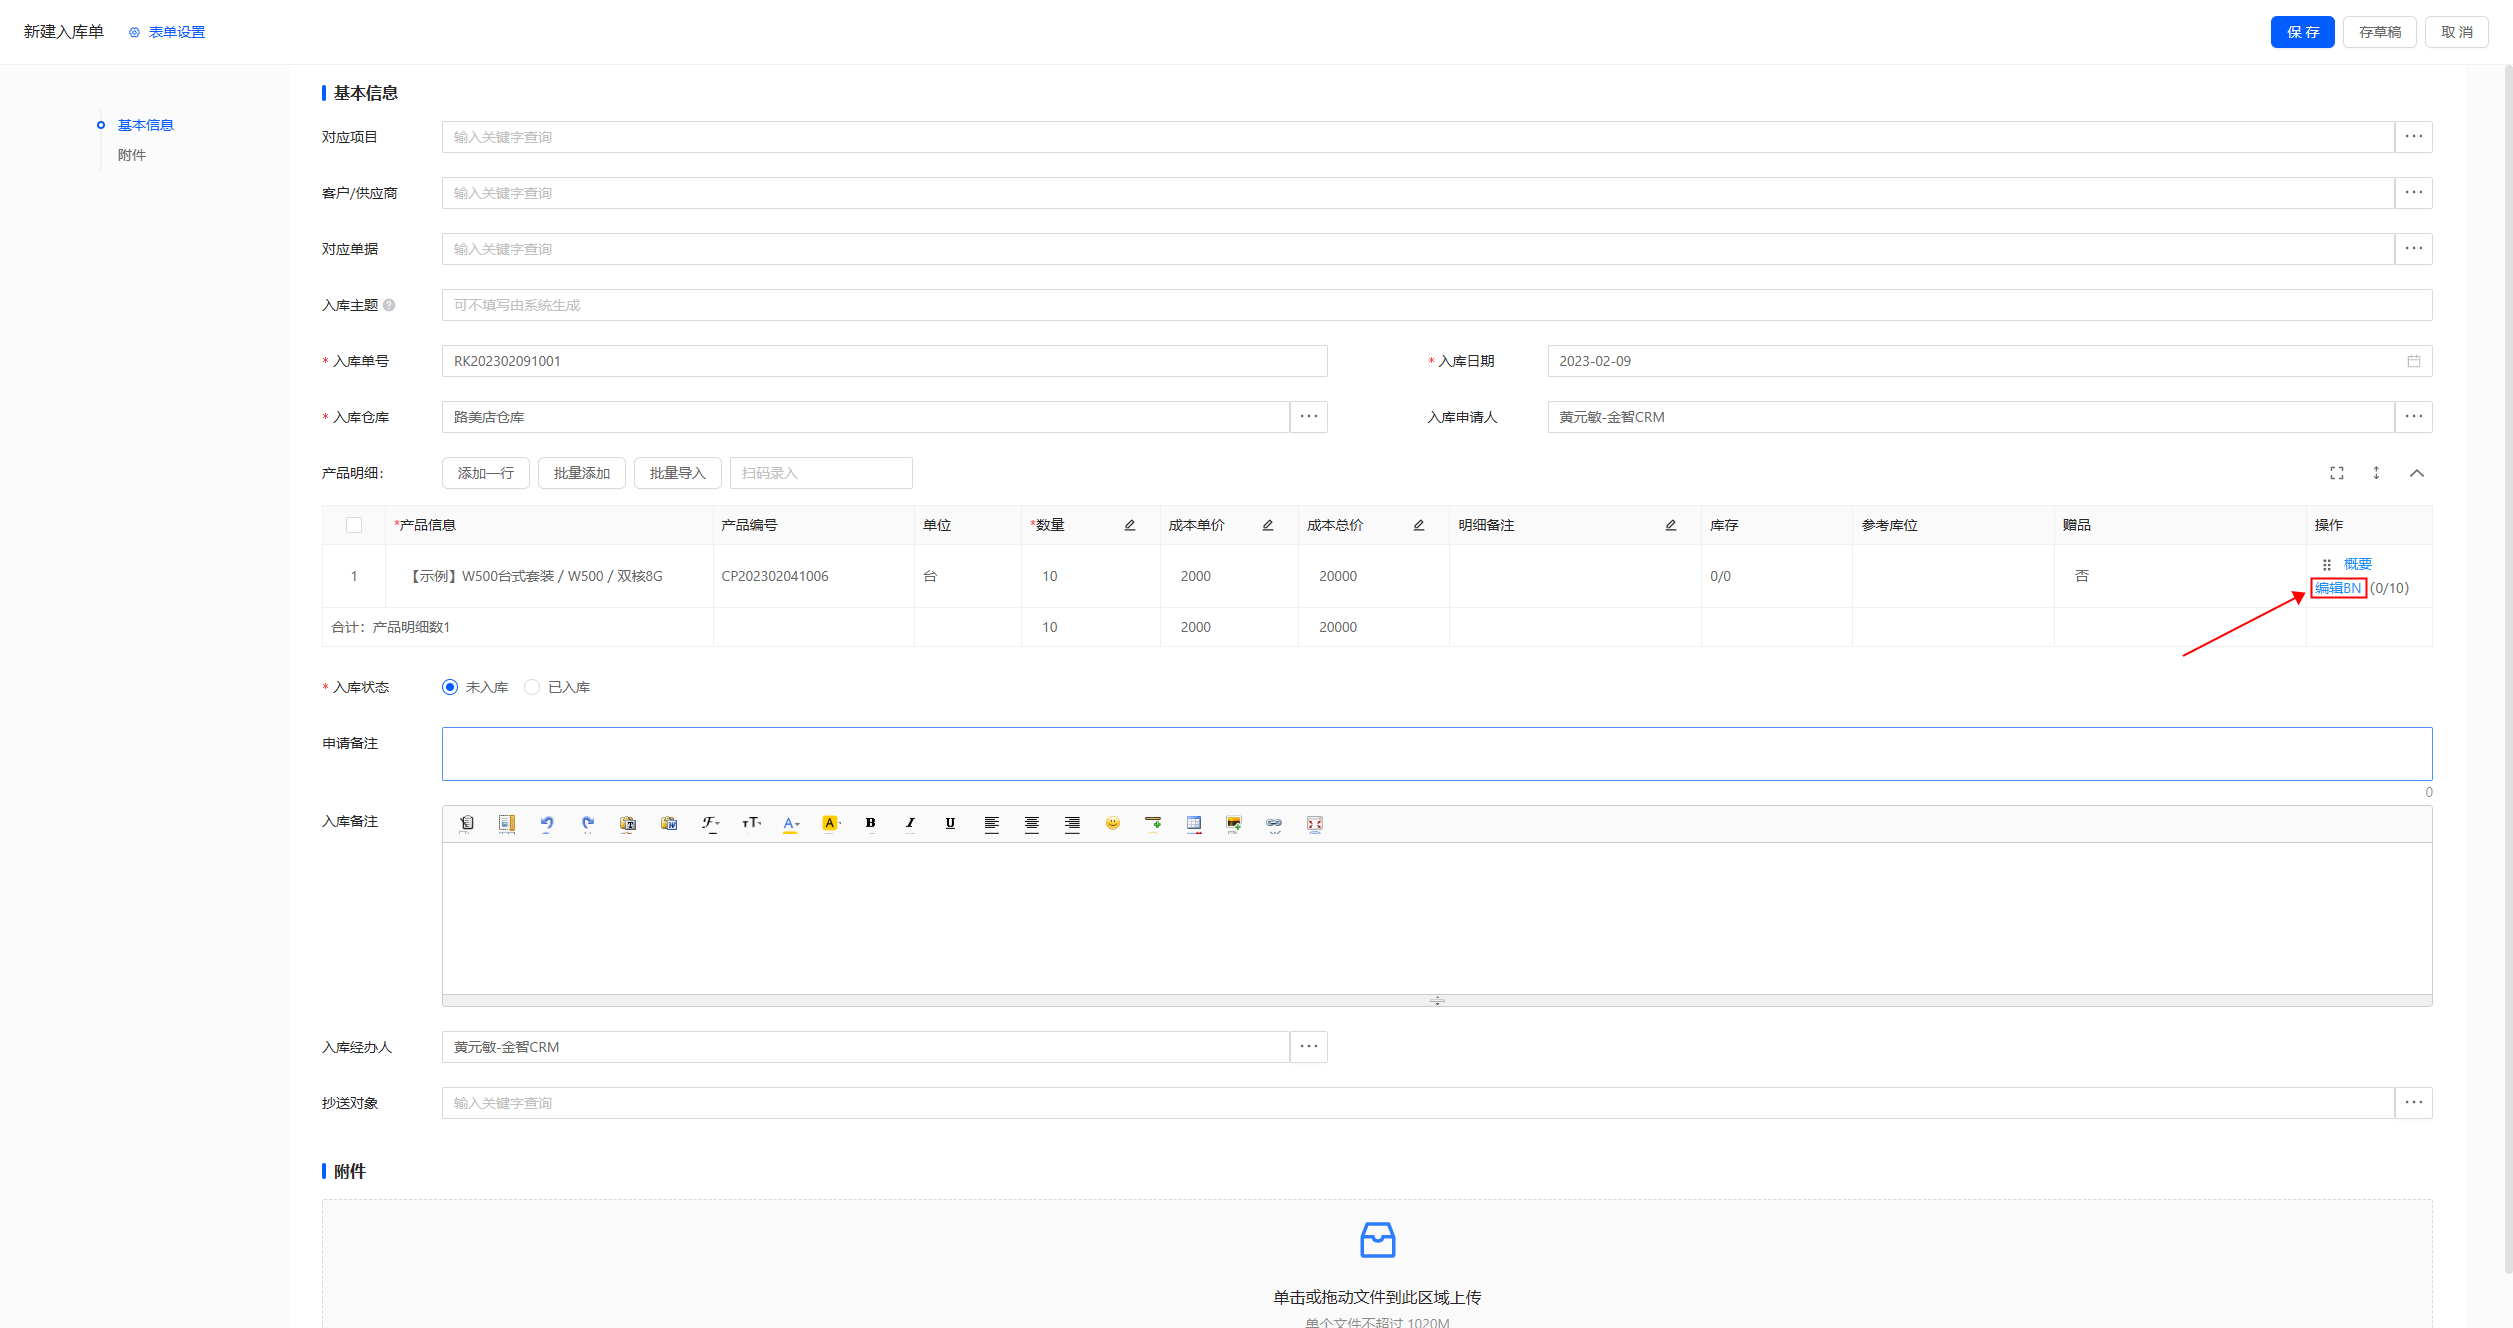Open the 入库经办人 selection (…) button
Image resolution: width=2513 pixels, height=1328 pixels.
click(x=1309, y=1047)
